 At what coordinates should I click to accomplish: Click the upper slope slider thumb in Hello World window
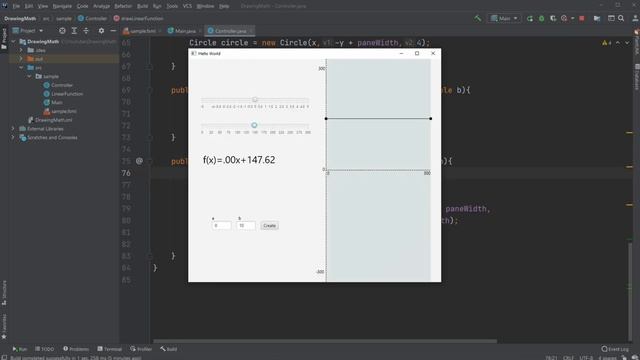[x=255, y=99]
